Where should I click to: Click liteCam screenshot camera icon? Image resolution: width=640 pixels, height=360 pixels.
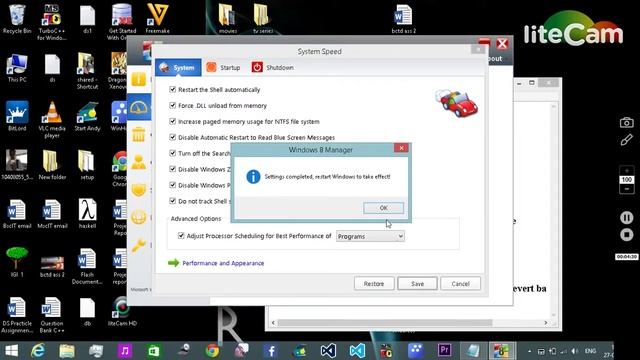tap(627, 122)
